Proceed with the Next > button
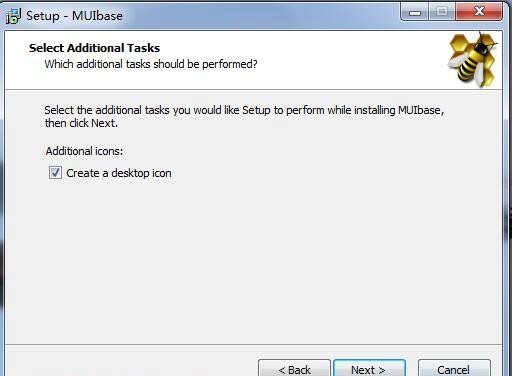512x376 pixels. click(x=369, y=368)
